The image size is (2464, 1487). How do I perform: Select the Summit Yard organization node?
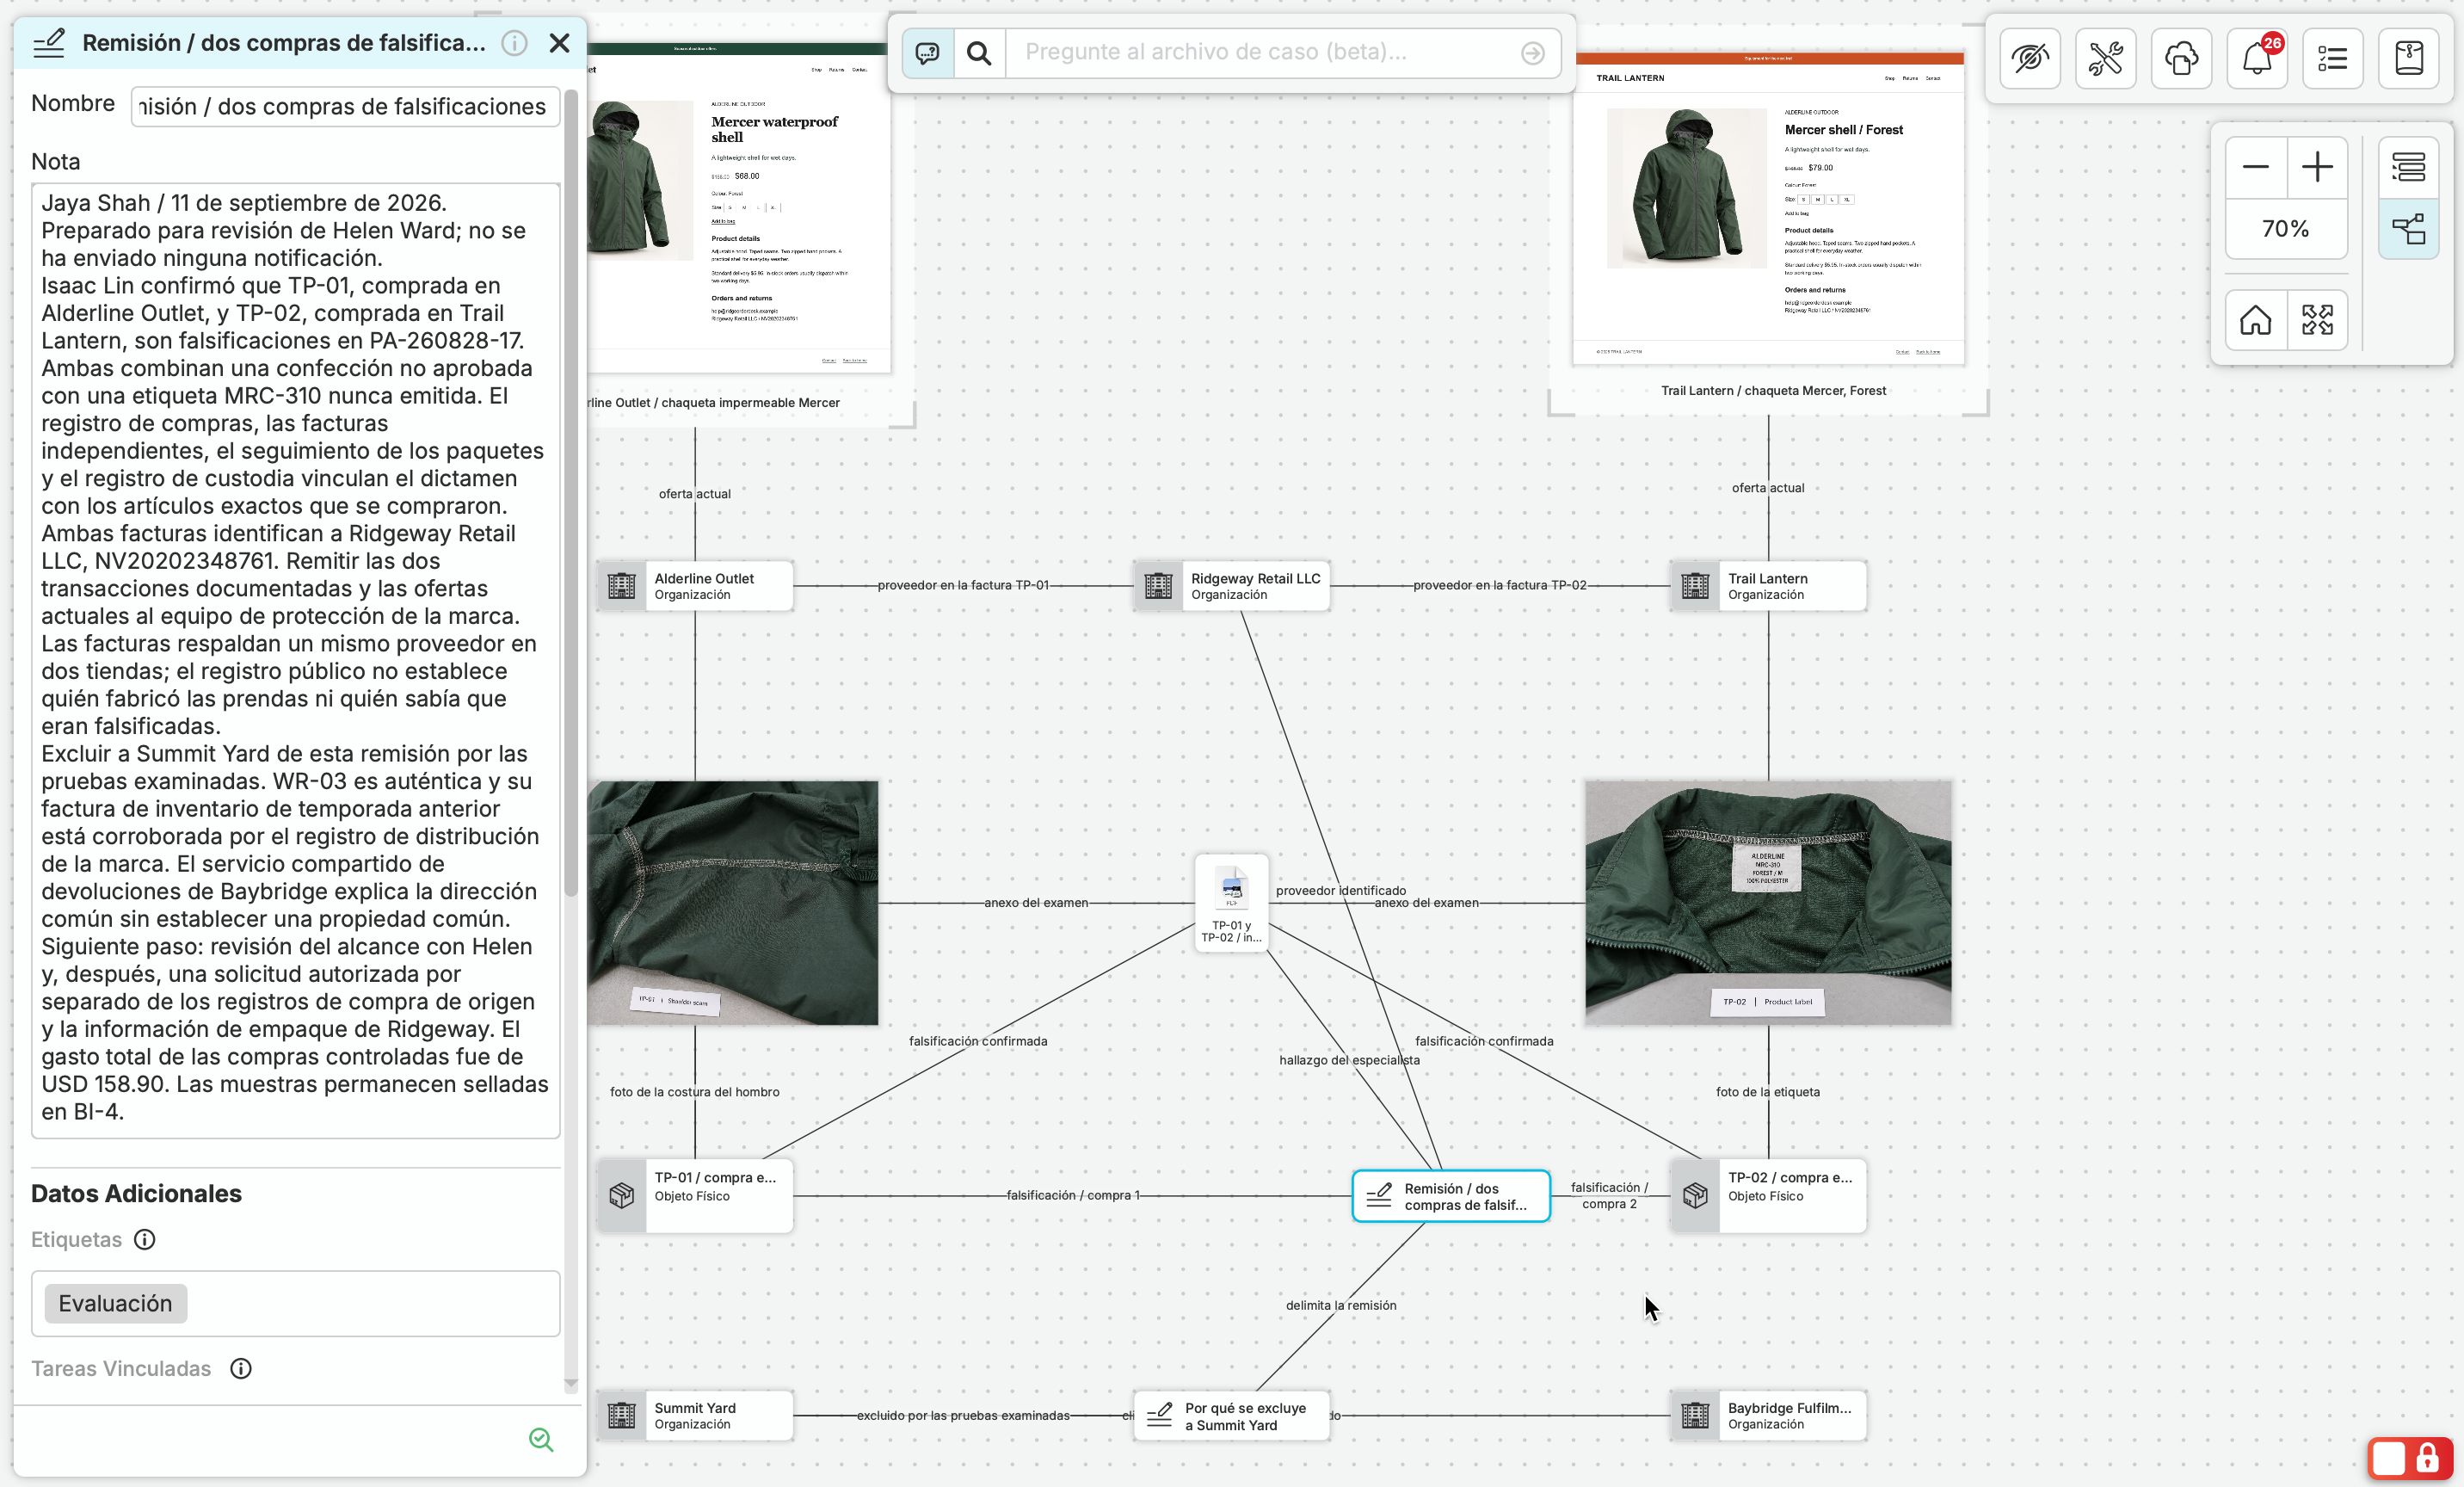point(695,1415)
